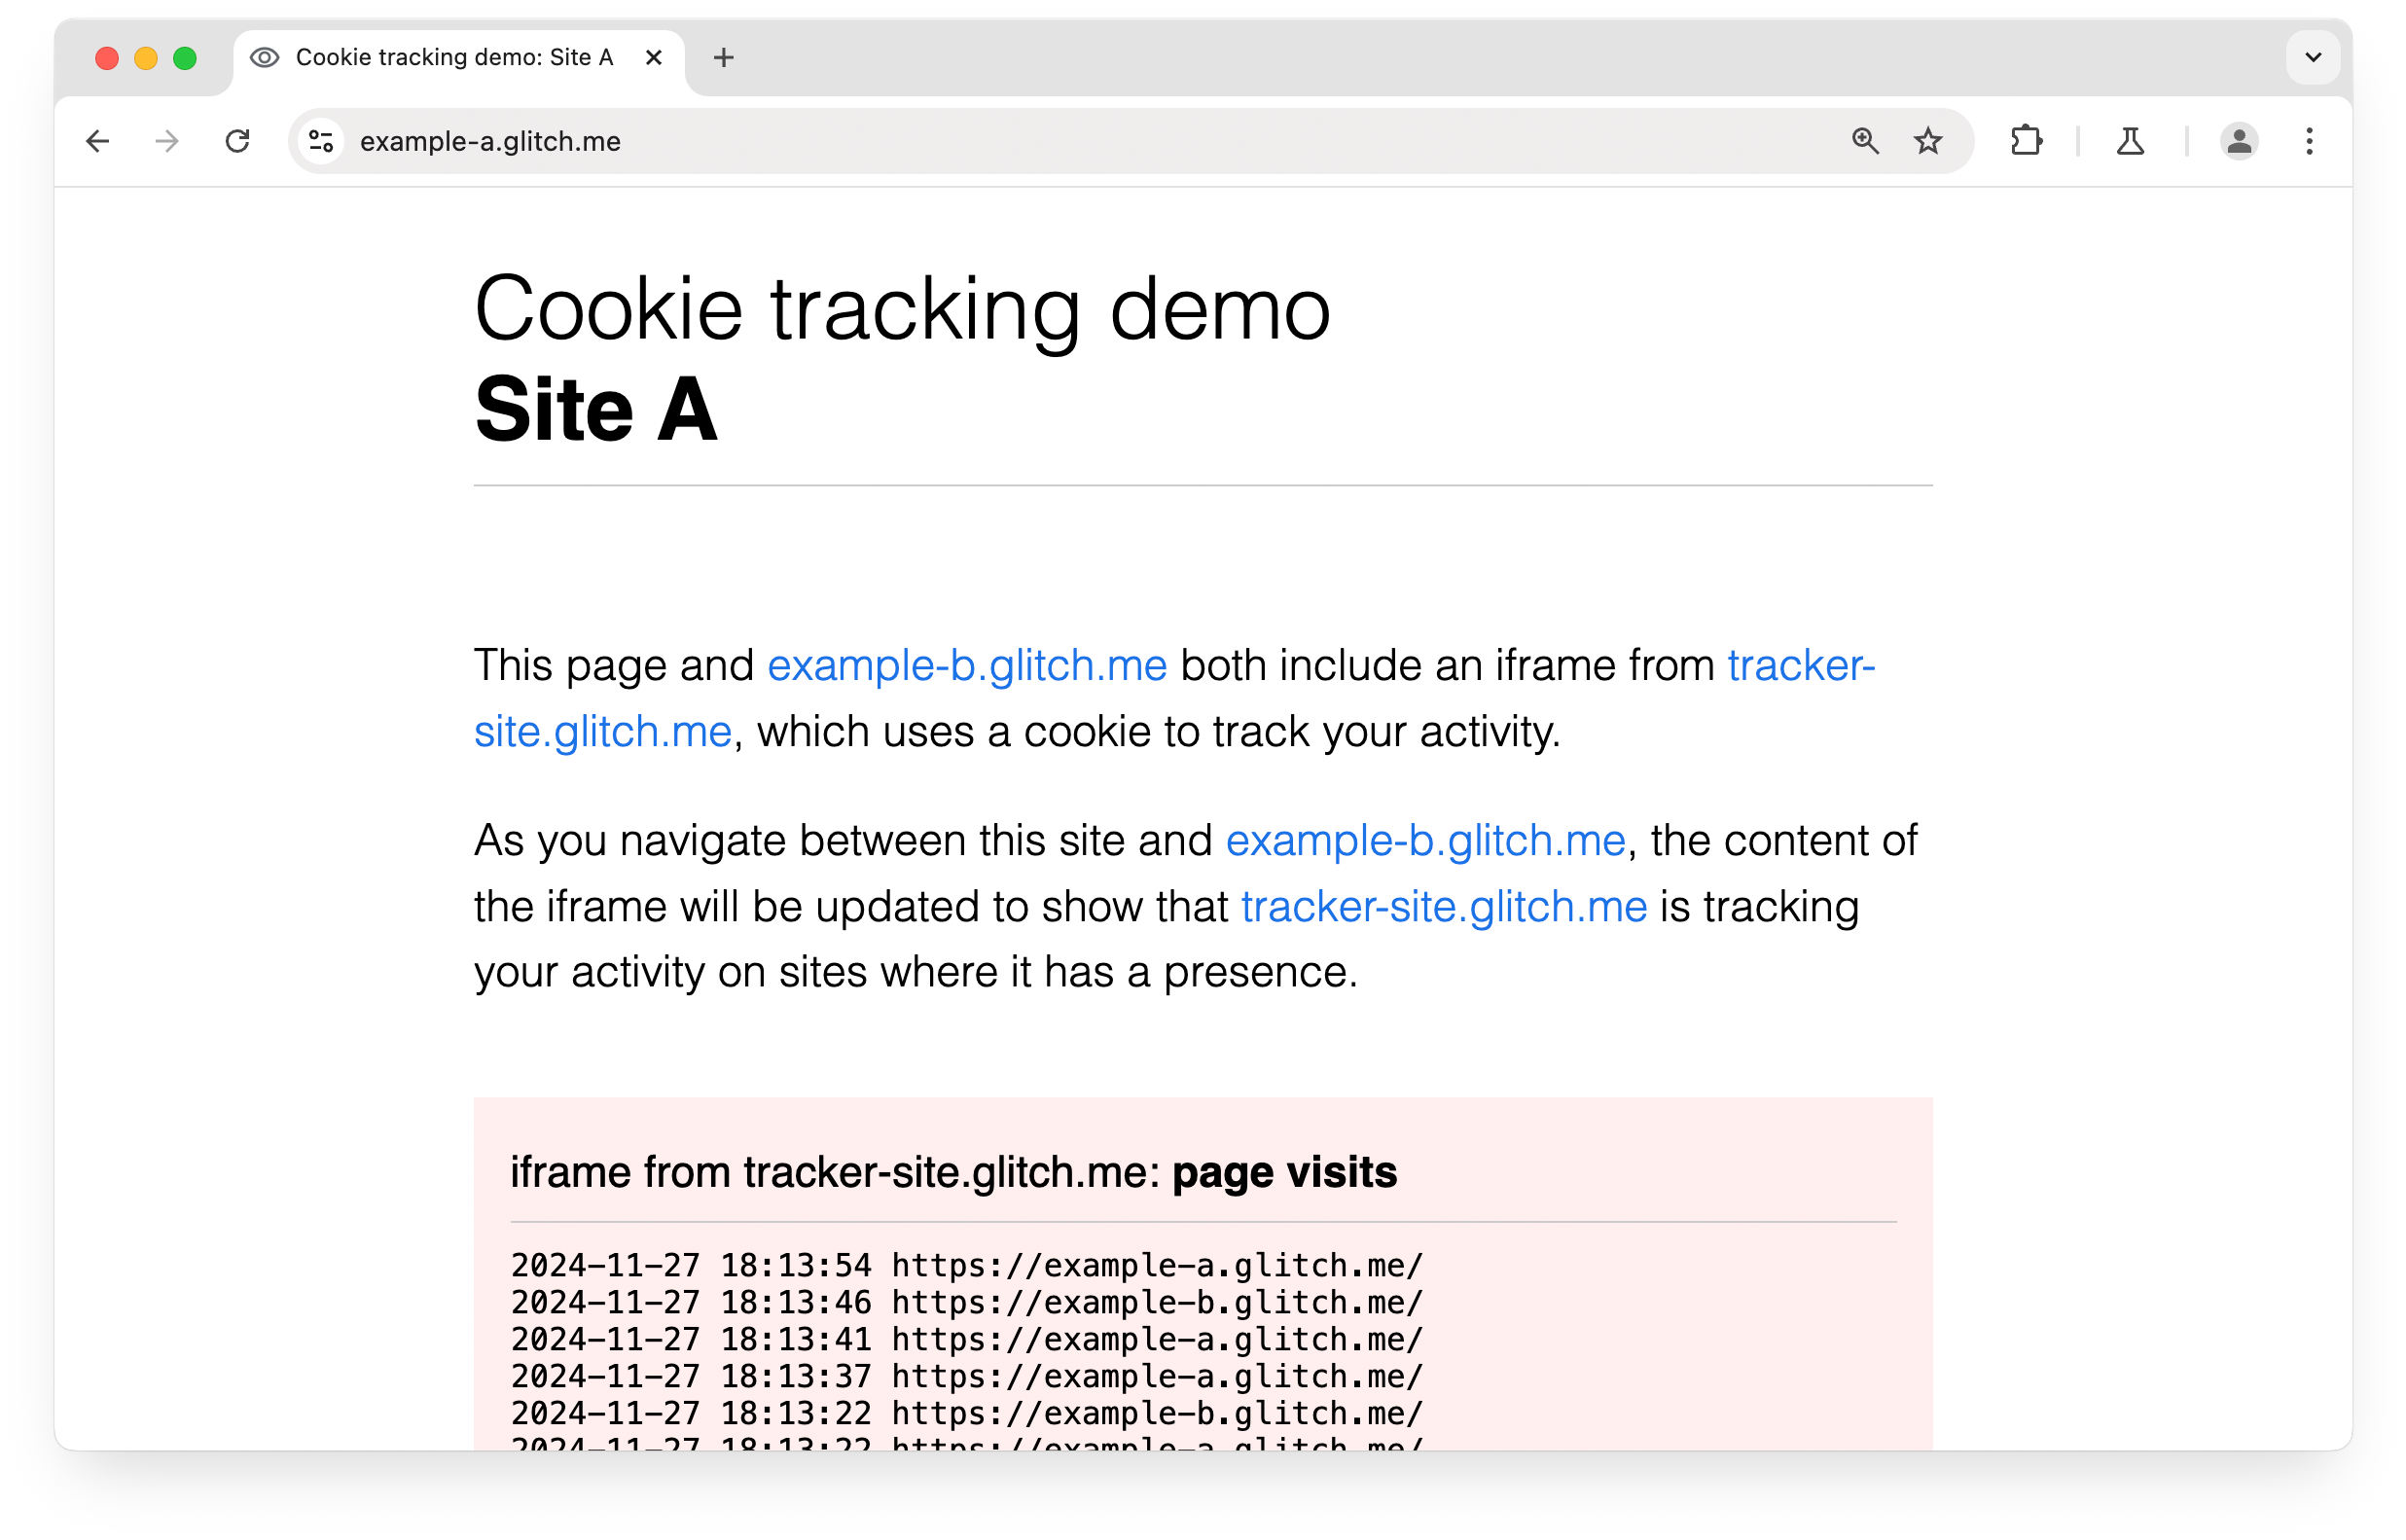Click the user profile icon
Image resolution: width=2406 pixels, height=1540 pixels.
pyautogui.click(x=2240, y=142)
